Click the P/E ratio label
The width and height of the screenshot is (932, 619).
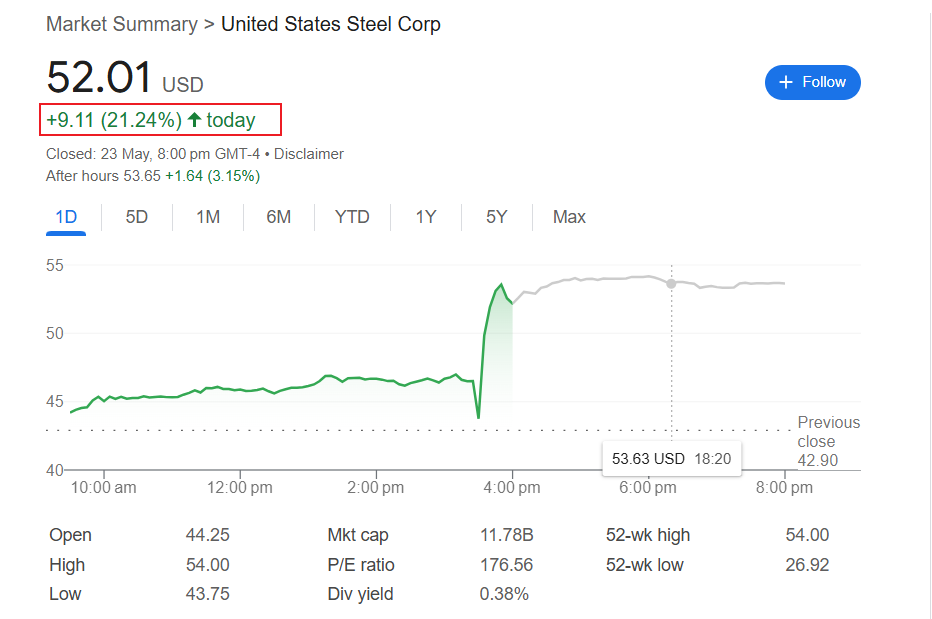click(x=360, y=565)
